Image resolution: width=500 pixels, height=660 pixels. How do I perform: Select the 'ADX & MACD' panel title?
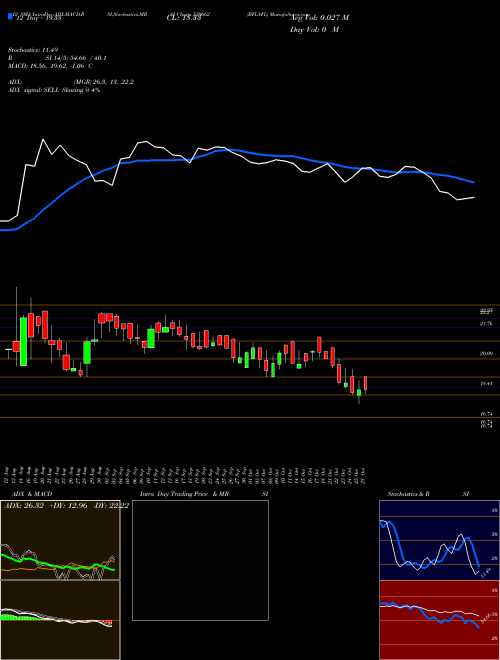coord(32,494)
